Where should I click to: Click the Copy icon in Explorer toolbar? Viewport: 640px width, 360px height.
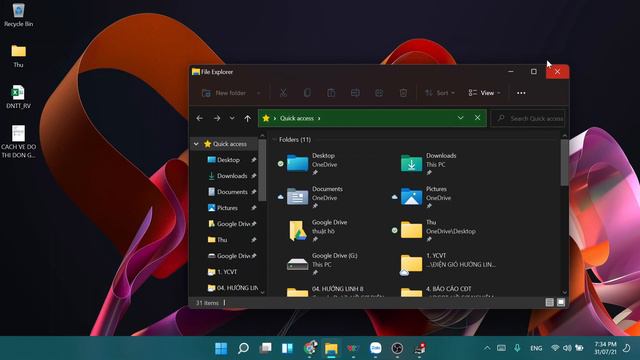[x=307, y=93]
